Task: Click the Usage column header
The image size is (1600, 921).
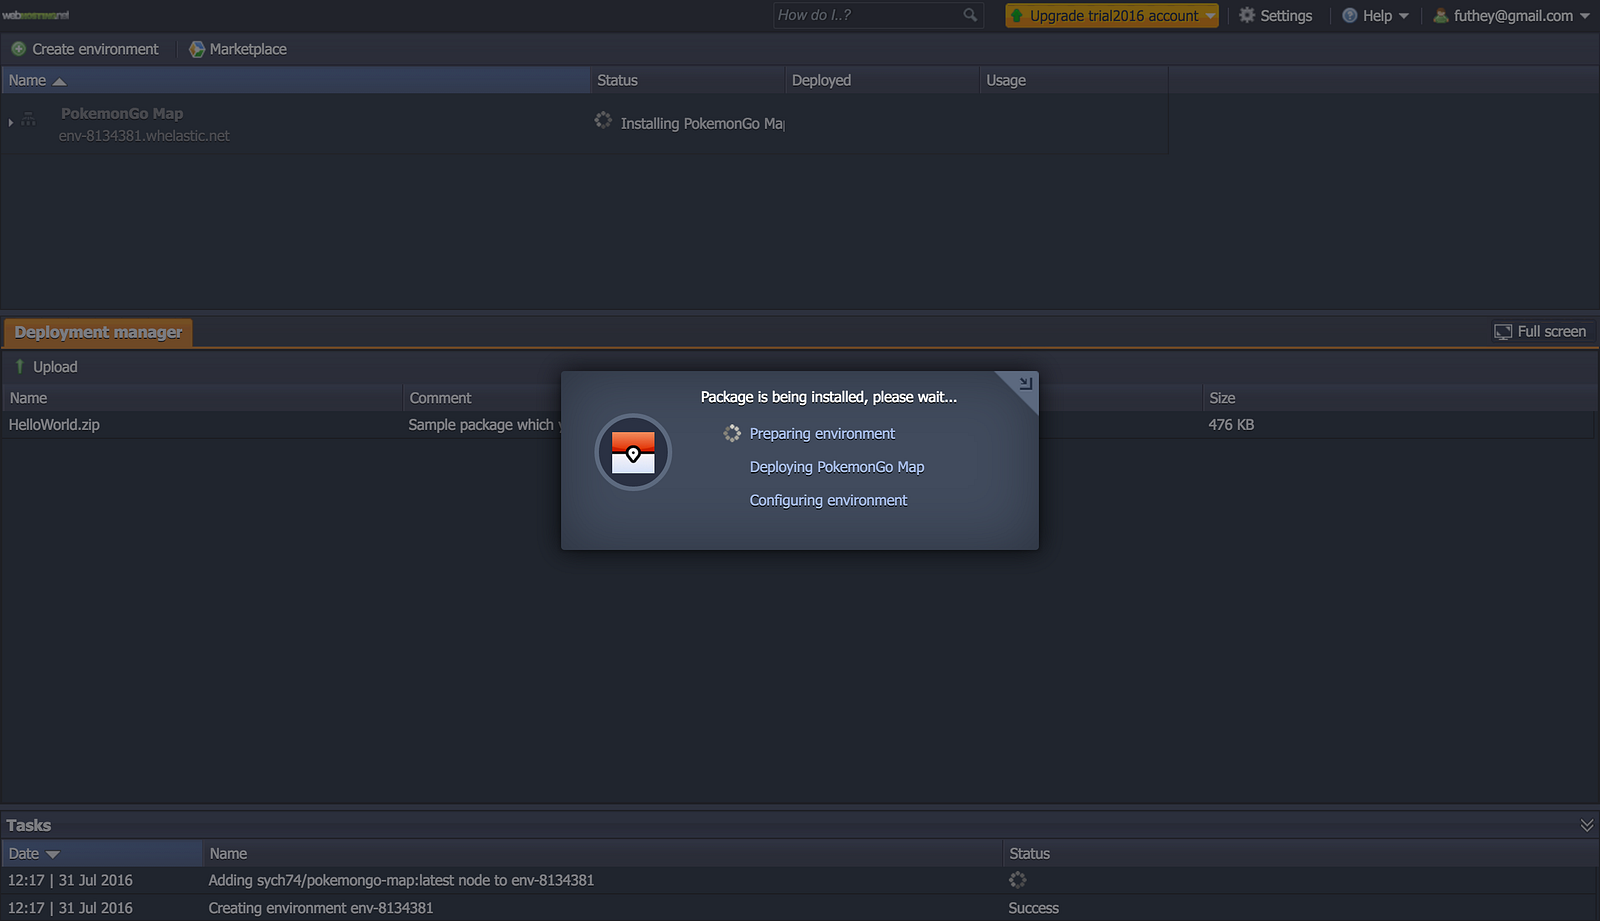Action: [1074, 80]
